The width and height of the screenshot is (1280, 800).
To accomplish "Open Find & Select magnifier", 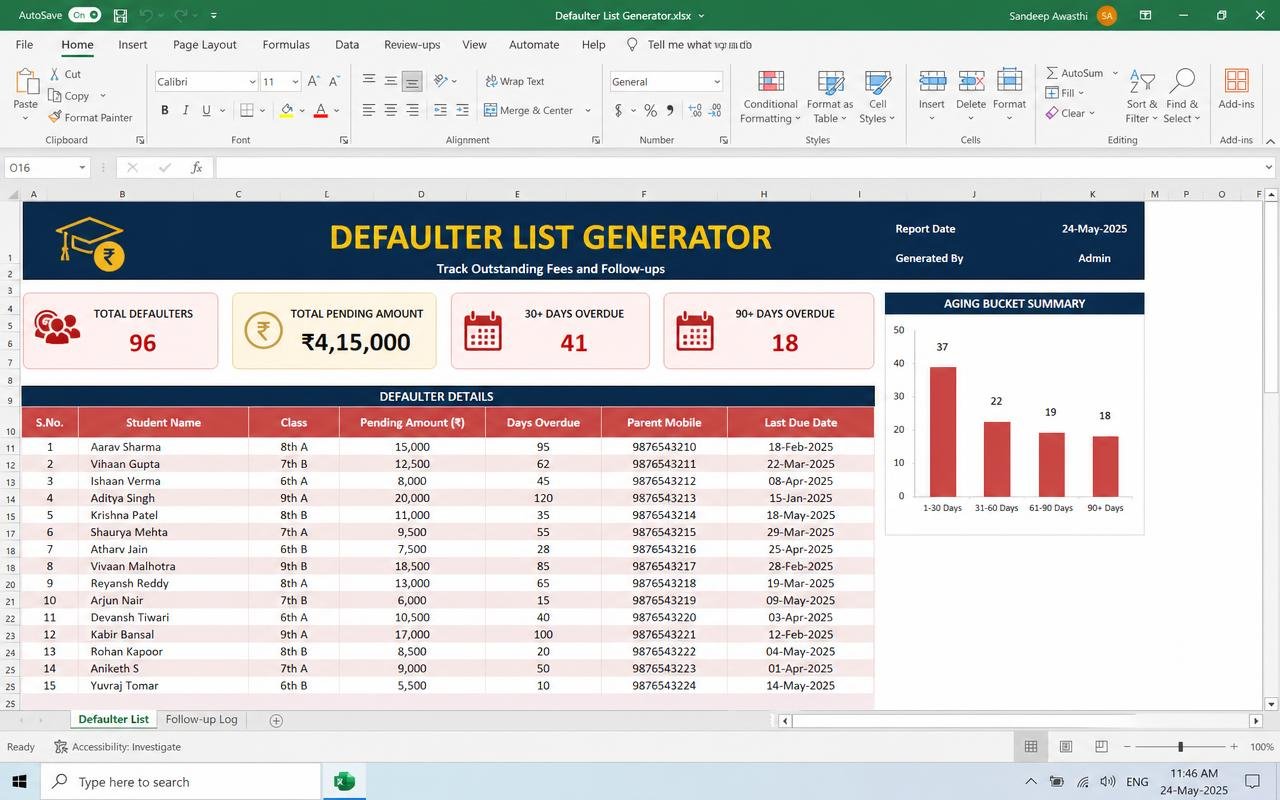I will pyautogui.click(x=1182, y=97).
